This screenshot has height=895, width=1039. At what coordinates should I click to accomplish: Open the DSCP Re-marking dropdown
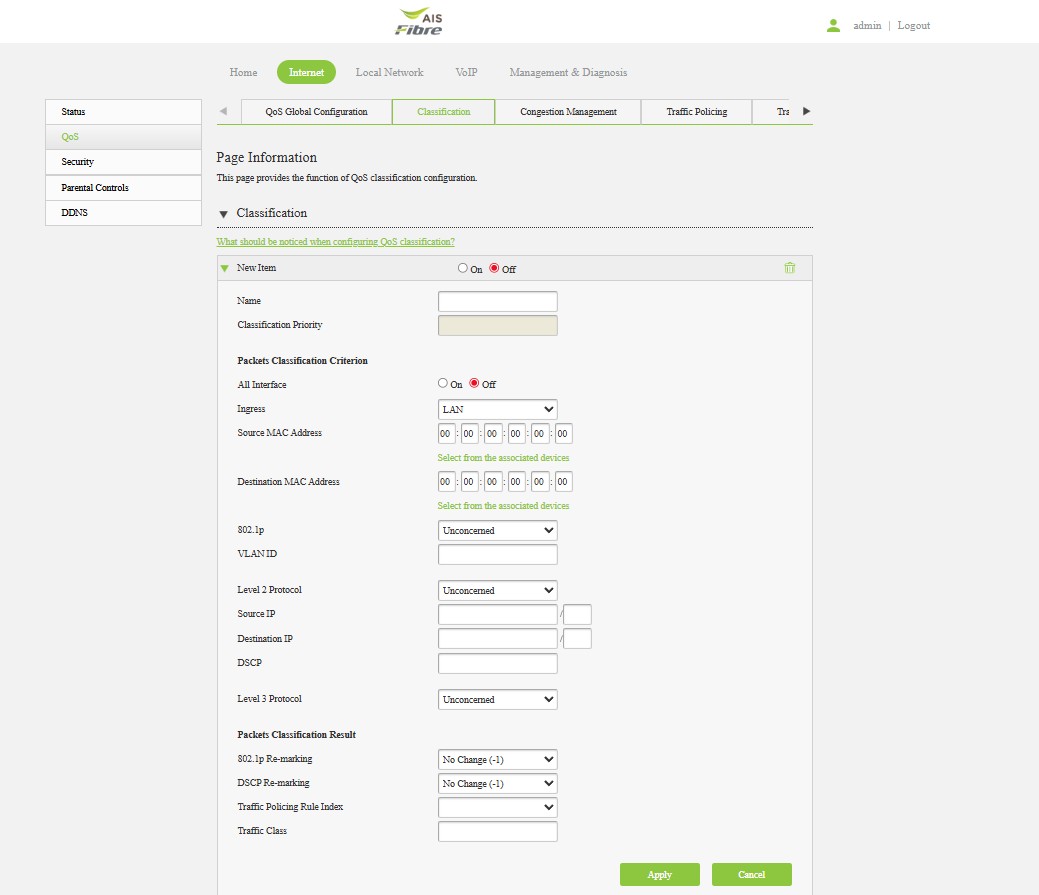(498, 783)
